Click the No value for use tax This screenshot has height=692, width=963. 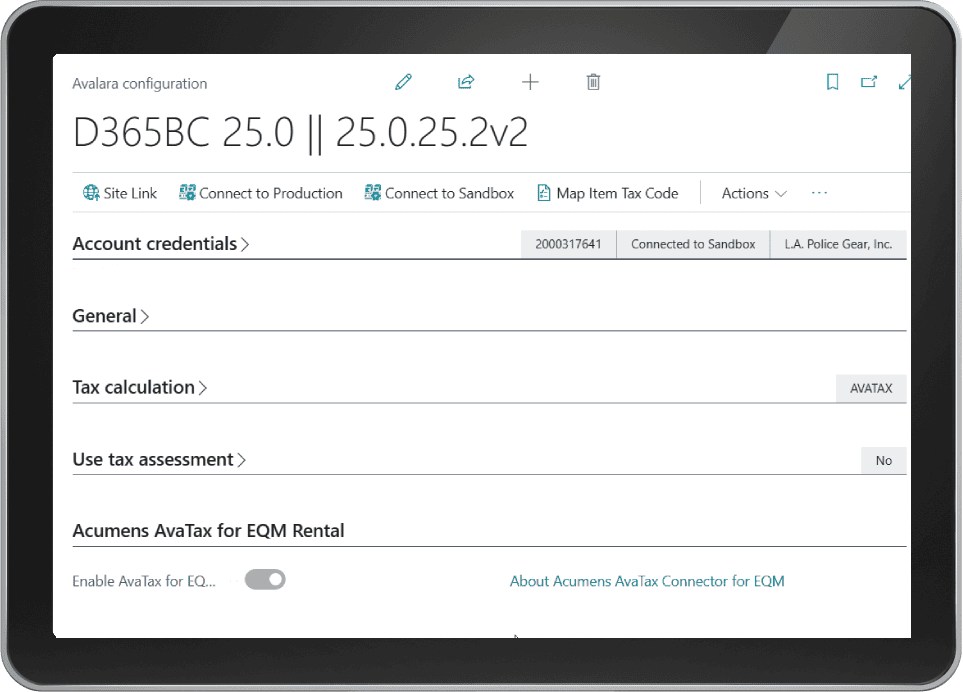pos(884,461)
